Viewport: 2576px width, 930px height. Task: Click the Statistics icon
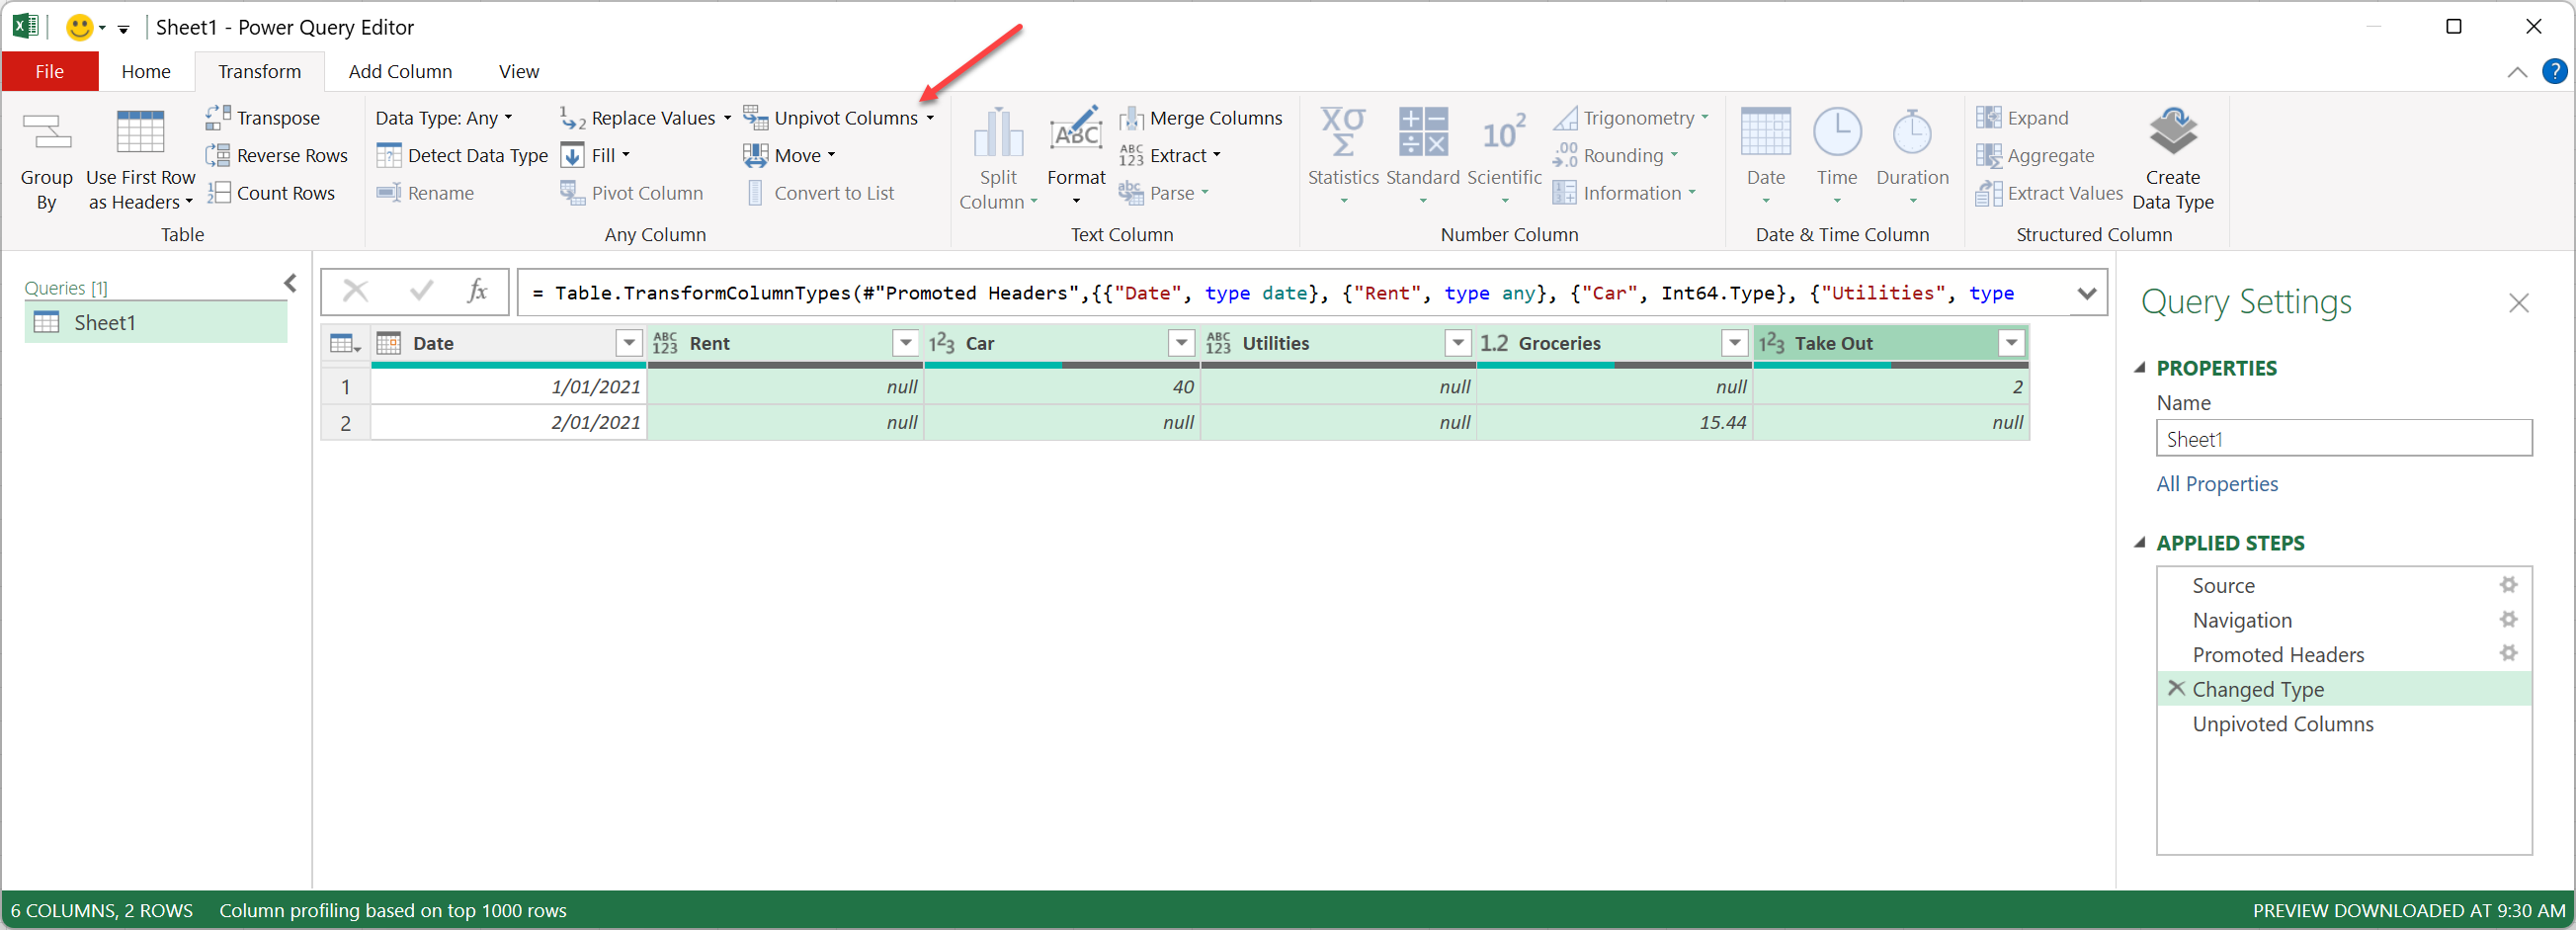coord(1343,132)
